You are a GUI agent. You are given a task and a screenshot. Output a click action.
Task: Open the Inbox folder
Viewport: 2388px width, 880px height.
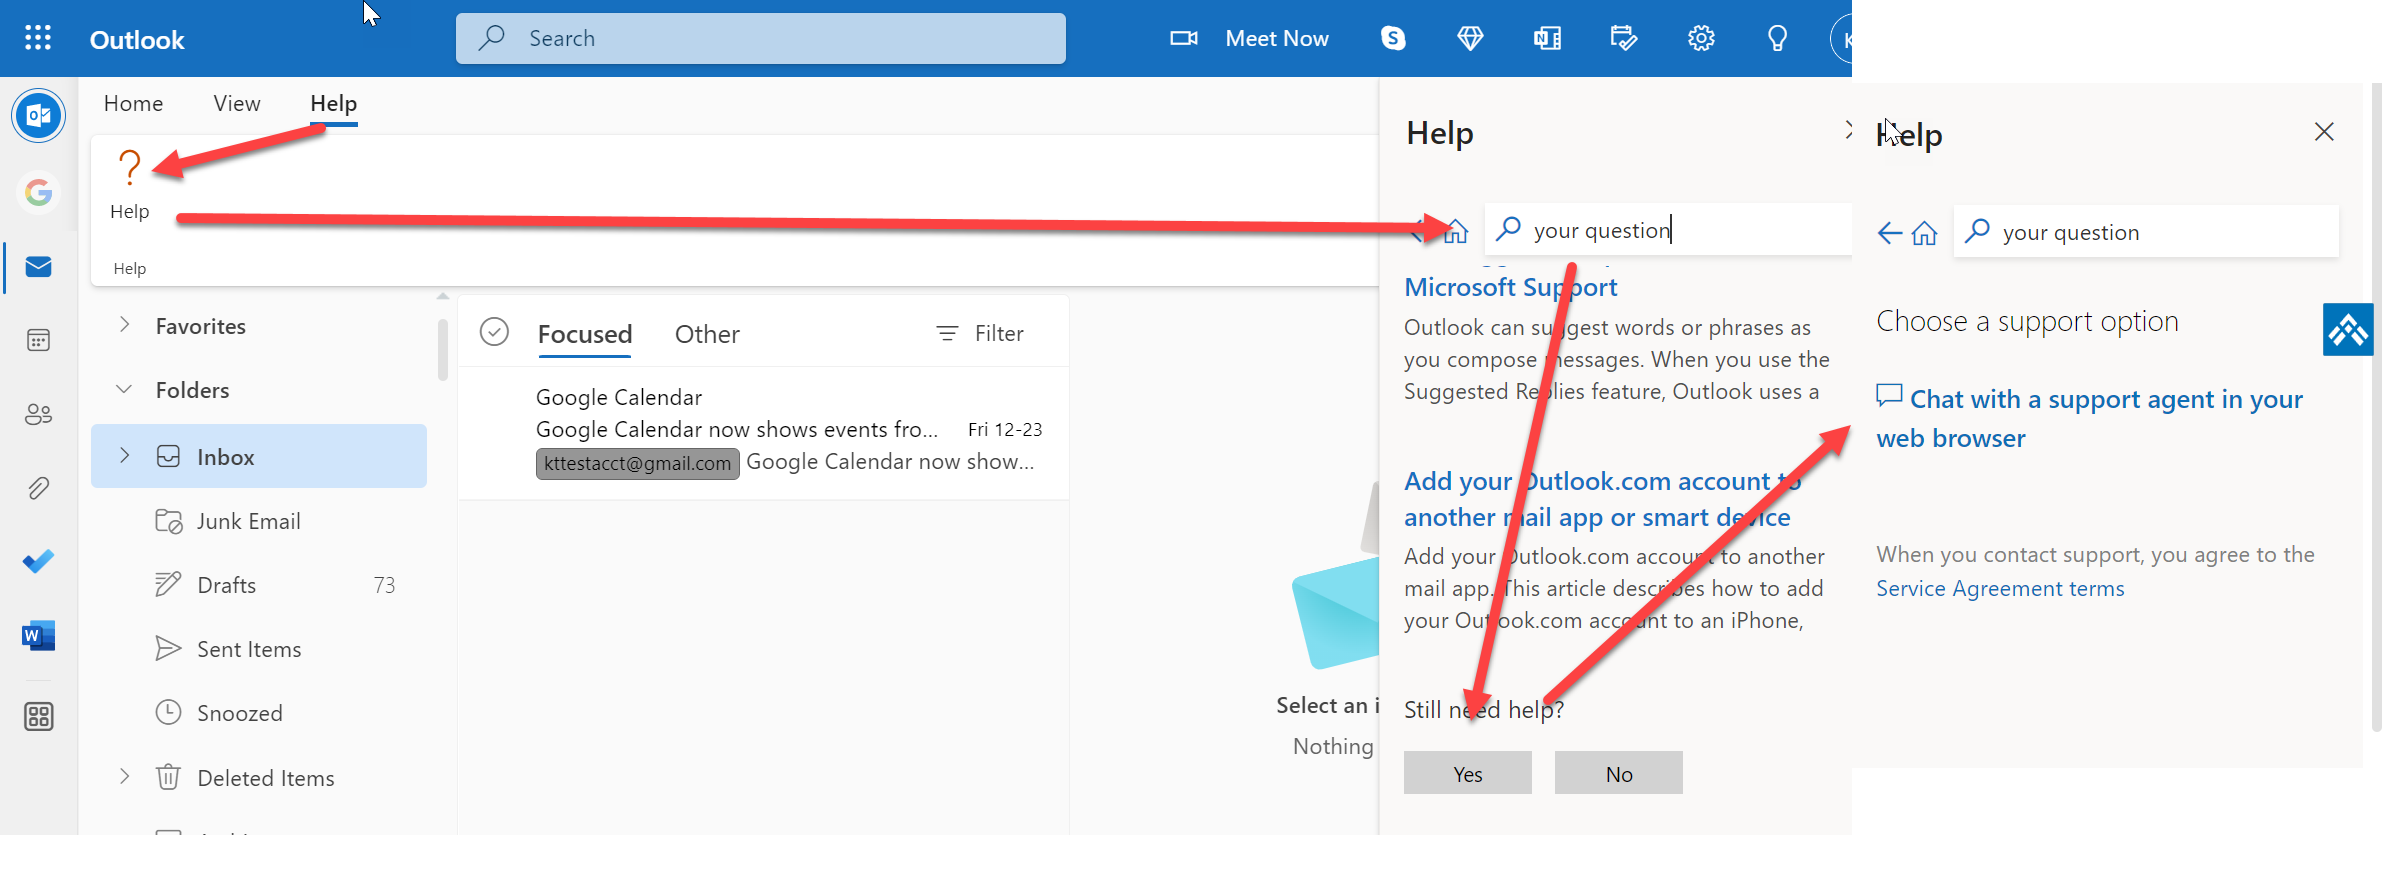(259, 457)
